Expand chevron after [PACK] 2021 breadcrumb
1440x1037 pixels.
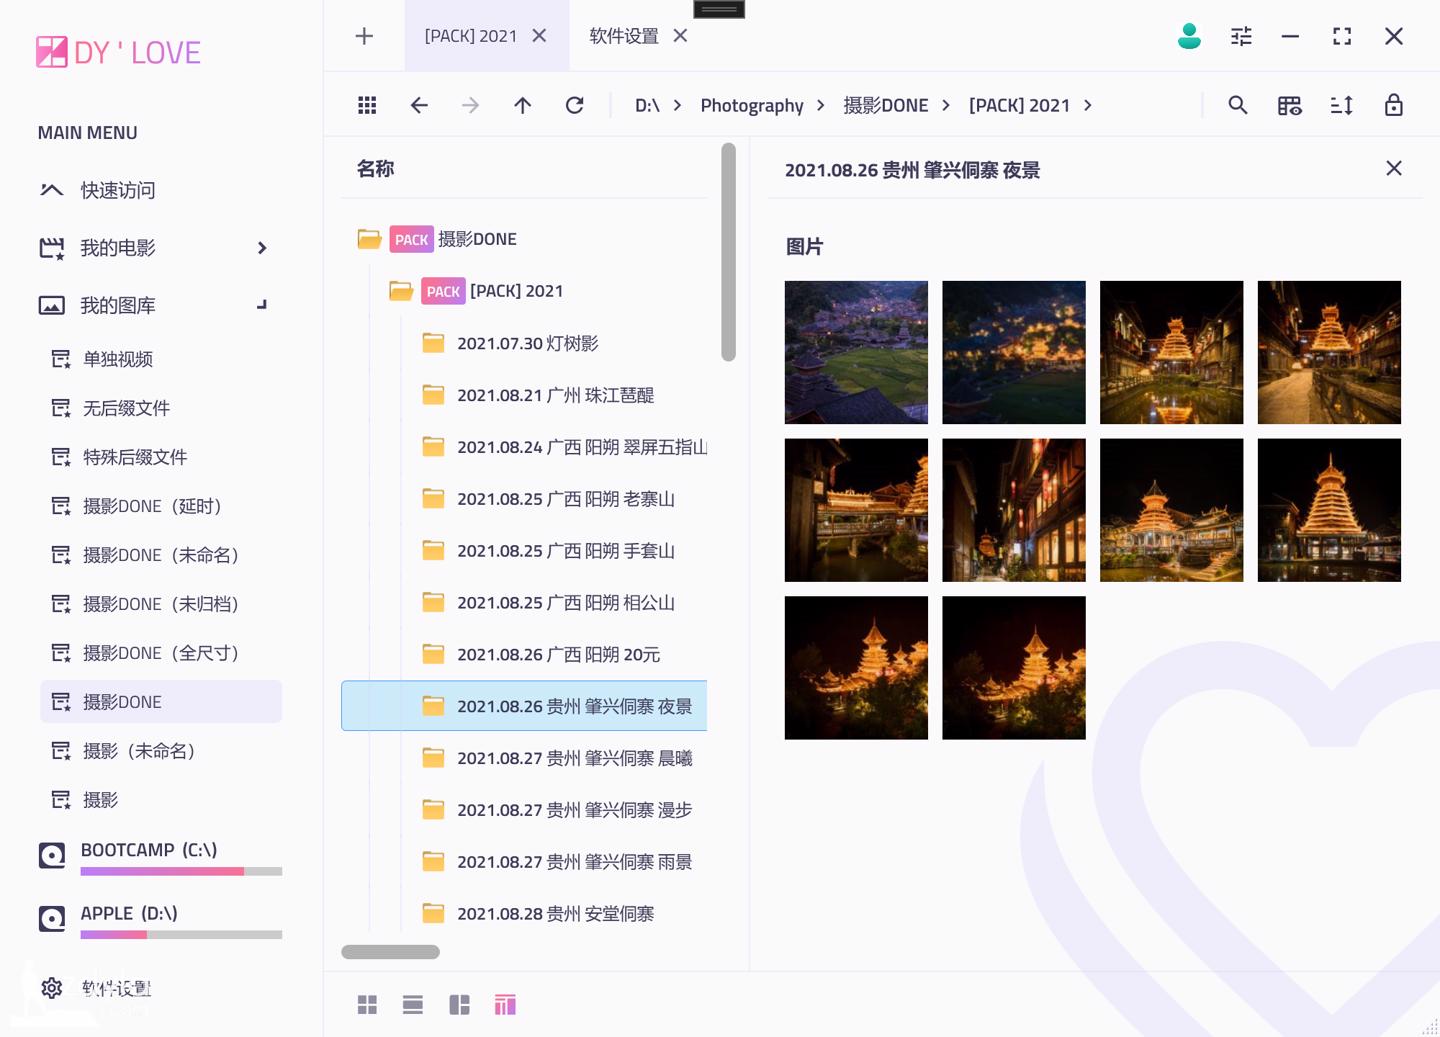coord(1088,105)
